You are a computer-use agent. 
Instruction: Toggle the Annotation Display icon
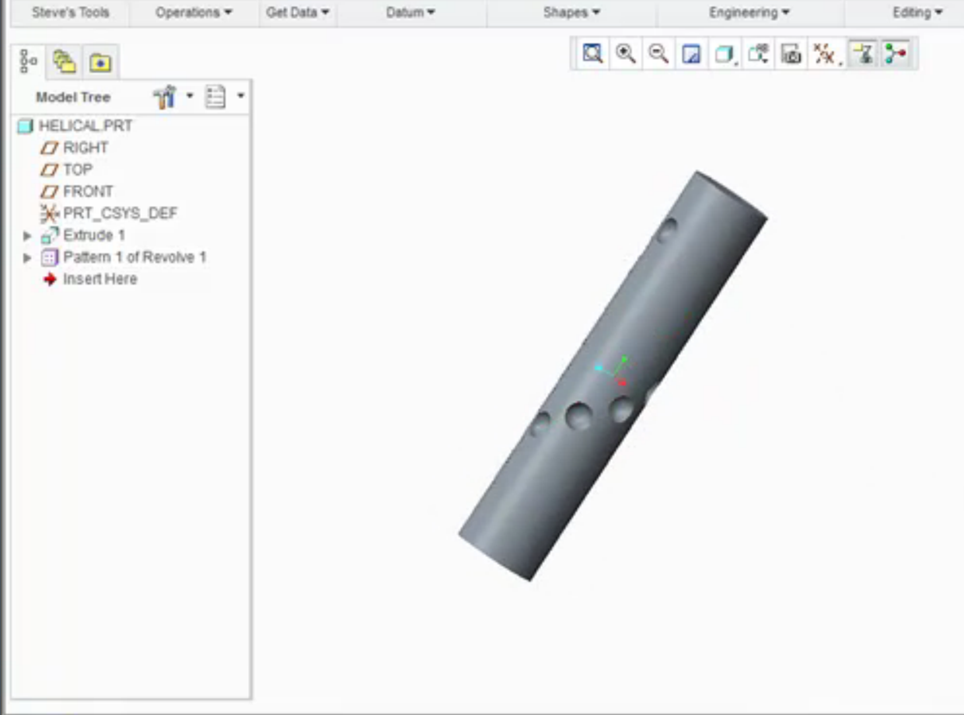[863, 54]
